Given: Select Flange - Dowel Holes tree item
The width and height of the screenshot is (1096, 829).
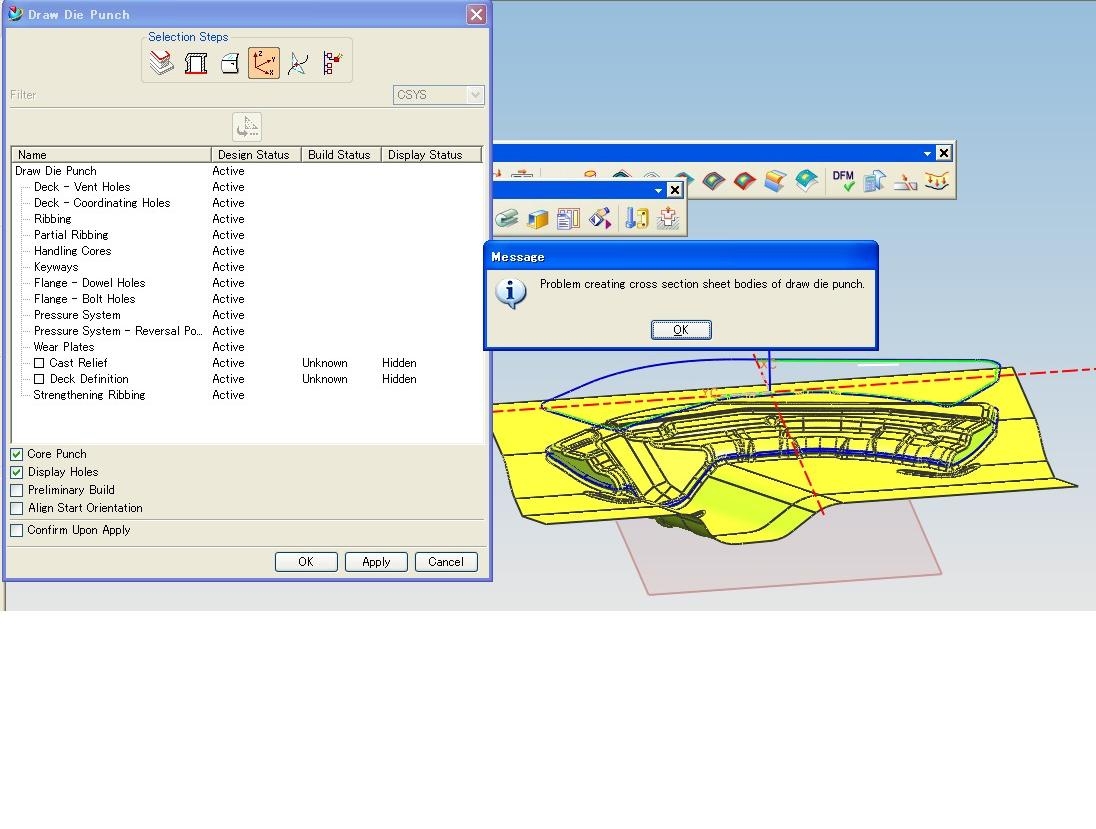Looking at the screenshot, I should 89,284.
